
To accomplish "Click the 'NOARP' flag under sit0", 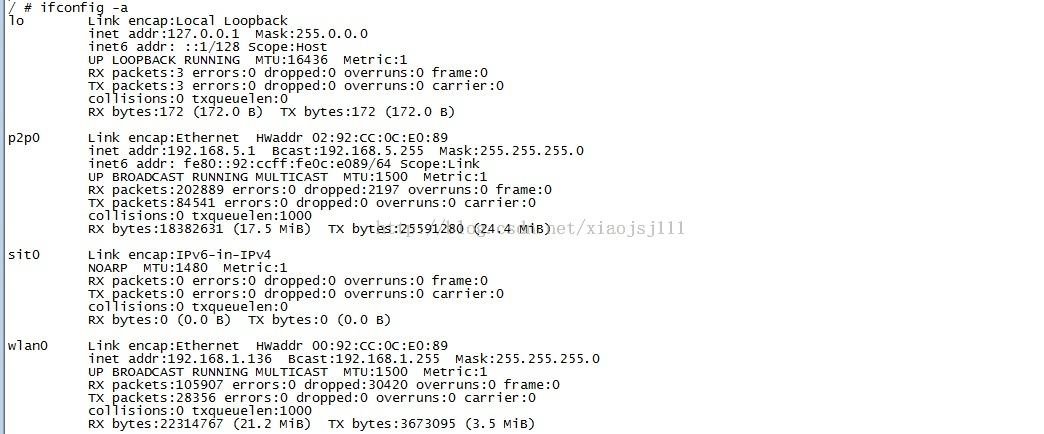I will tap(108, 267).
